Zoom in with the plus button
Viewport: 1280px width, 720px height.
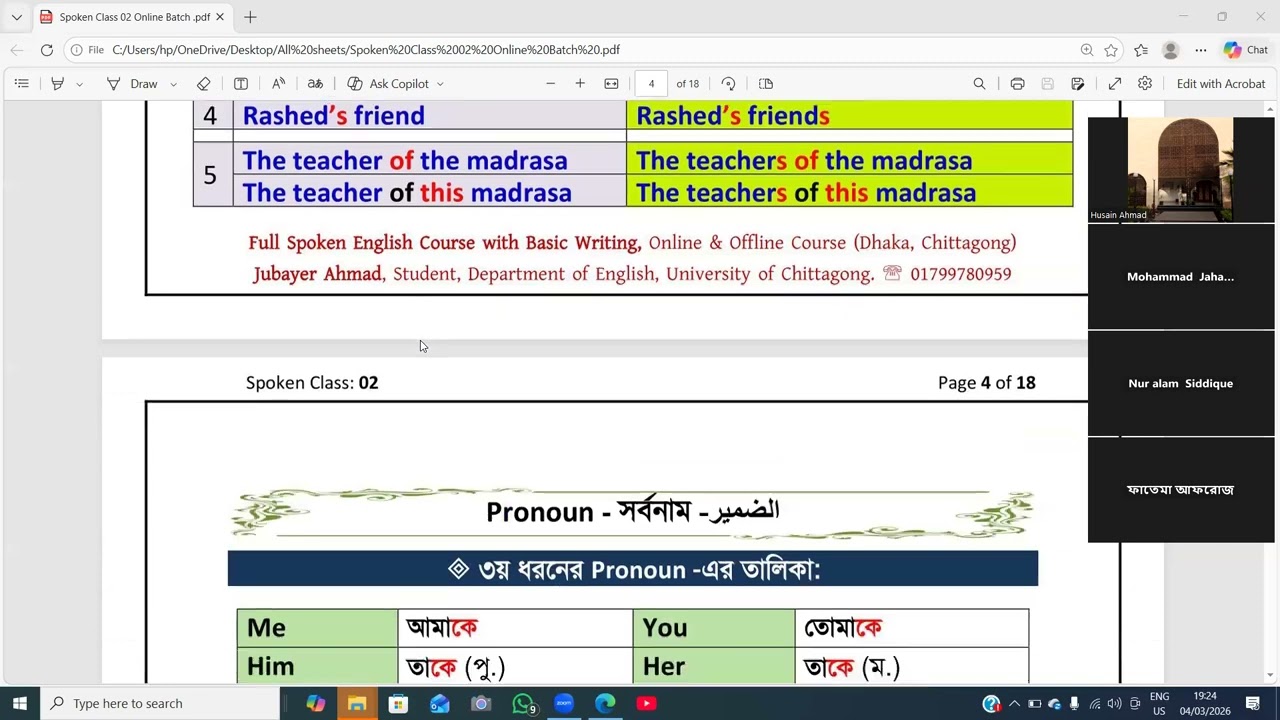pos(580,84)
